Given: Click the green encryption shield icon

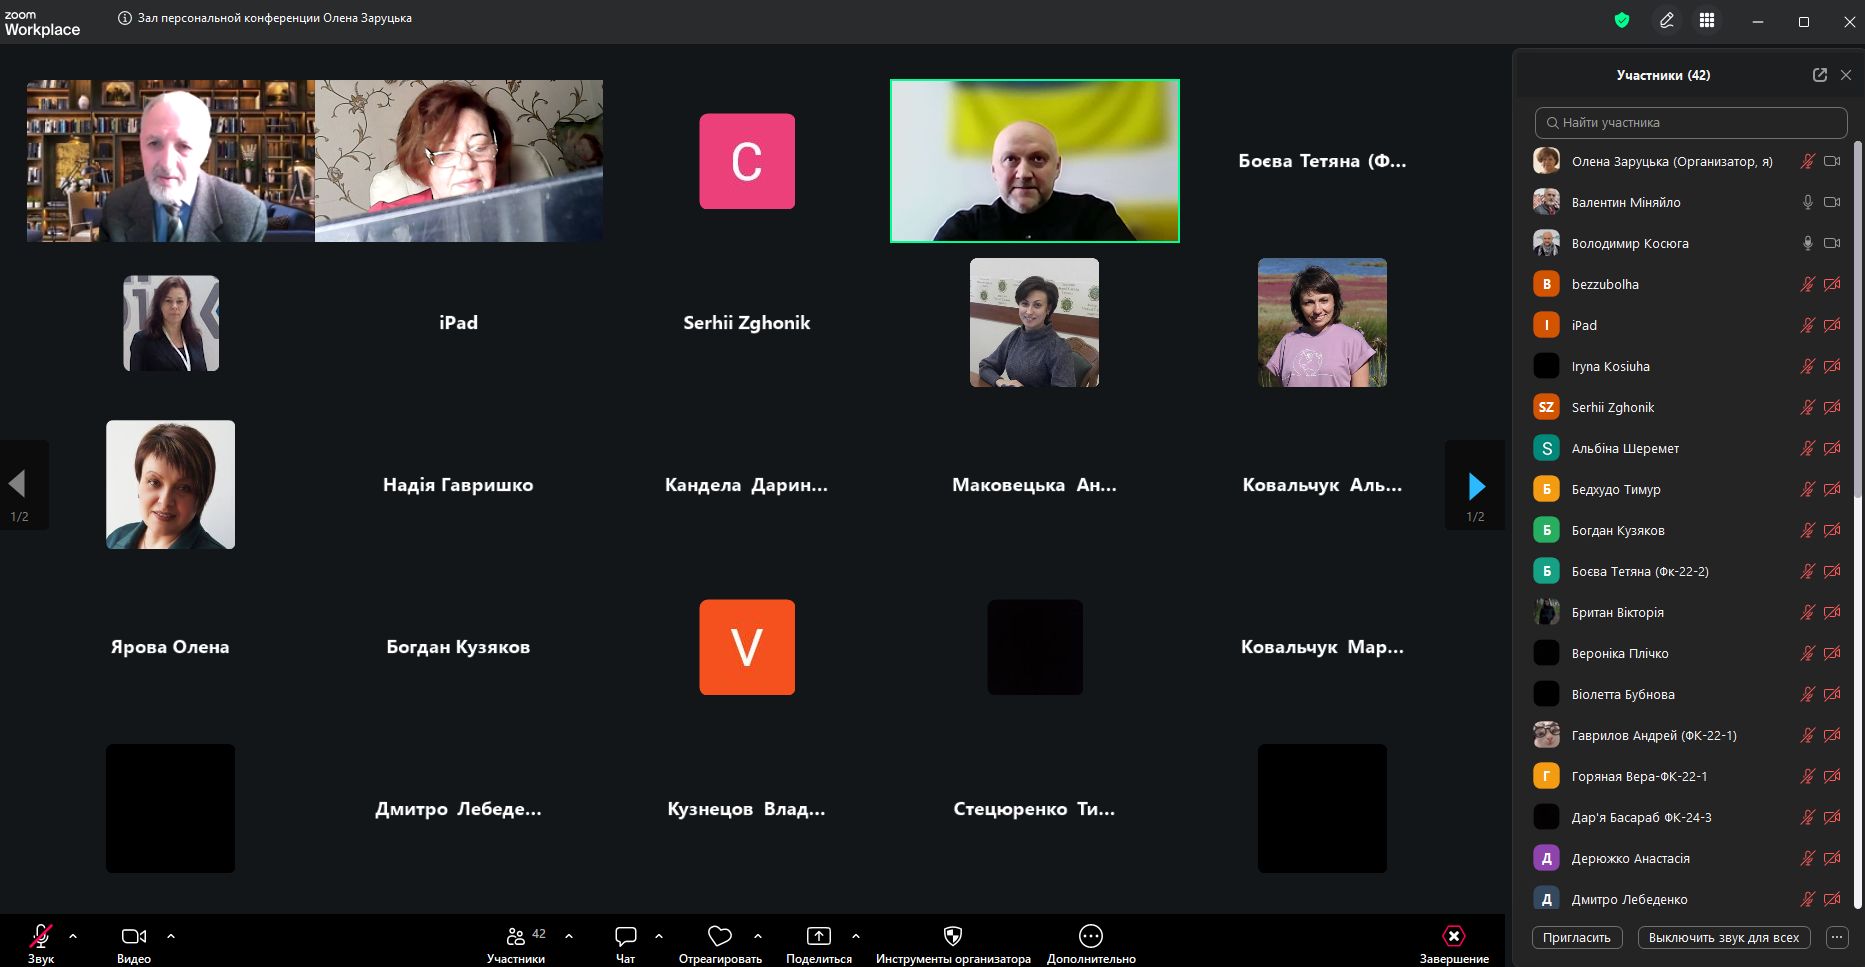Looking at the screenshot, I should click(1622, 20).
